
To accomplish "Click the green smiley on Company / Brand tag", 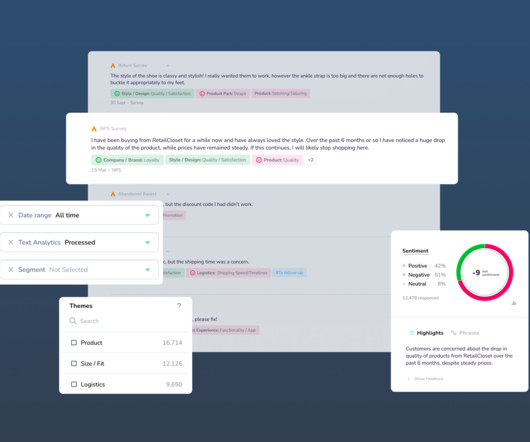I will click(98, 160).
